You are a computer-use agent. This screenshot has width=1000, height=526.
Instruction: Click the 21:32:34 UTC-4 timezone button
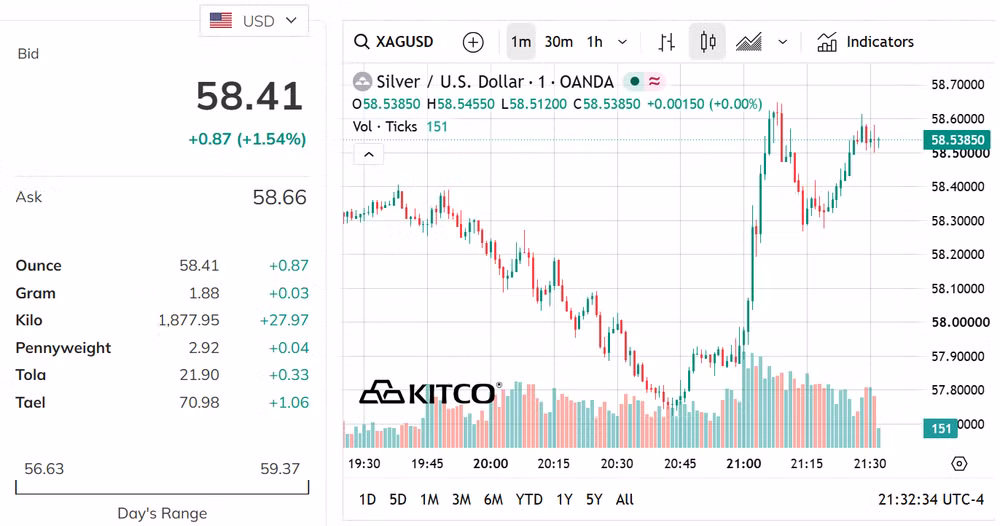click(930, 500)
